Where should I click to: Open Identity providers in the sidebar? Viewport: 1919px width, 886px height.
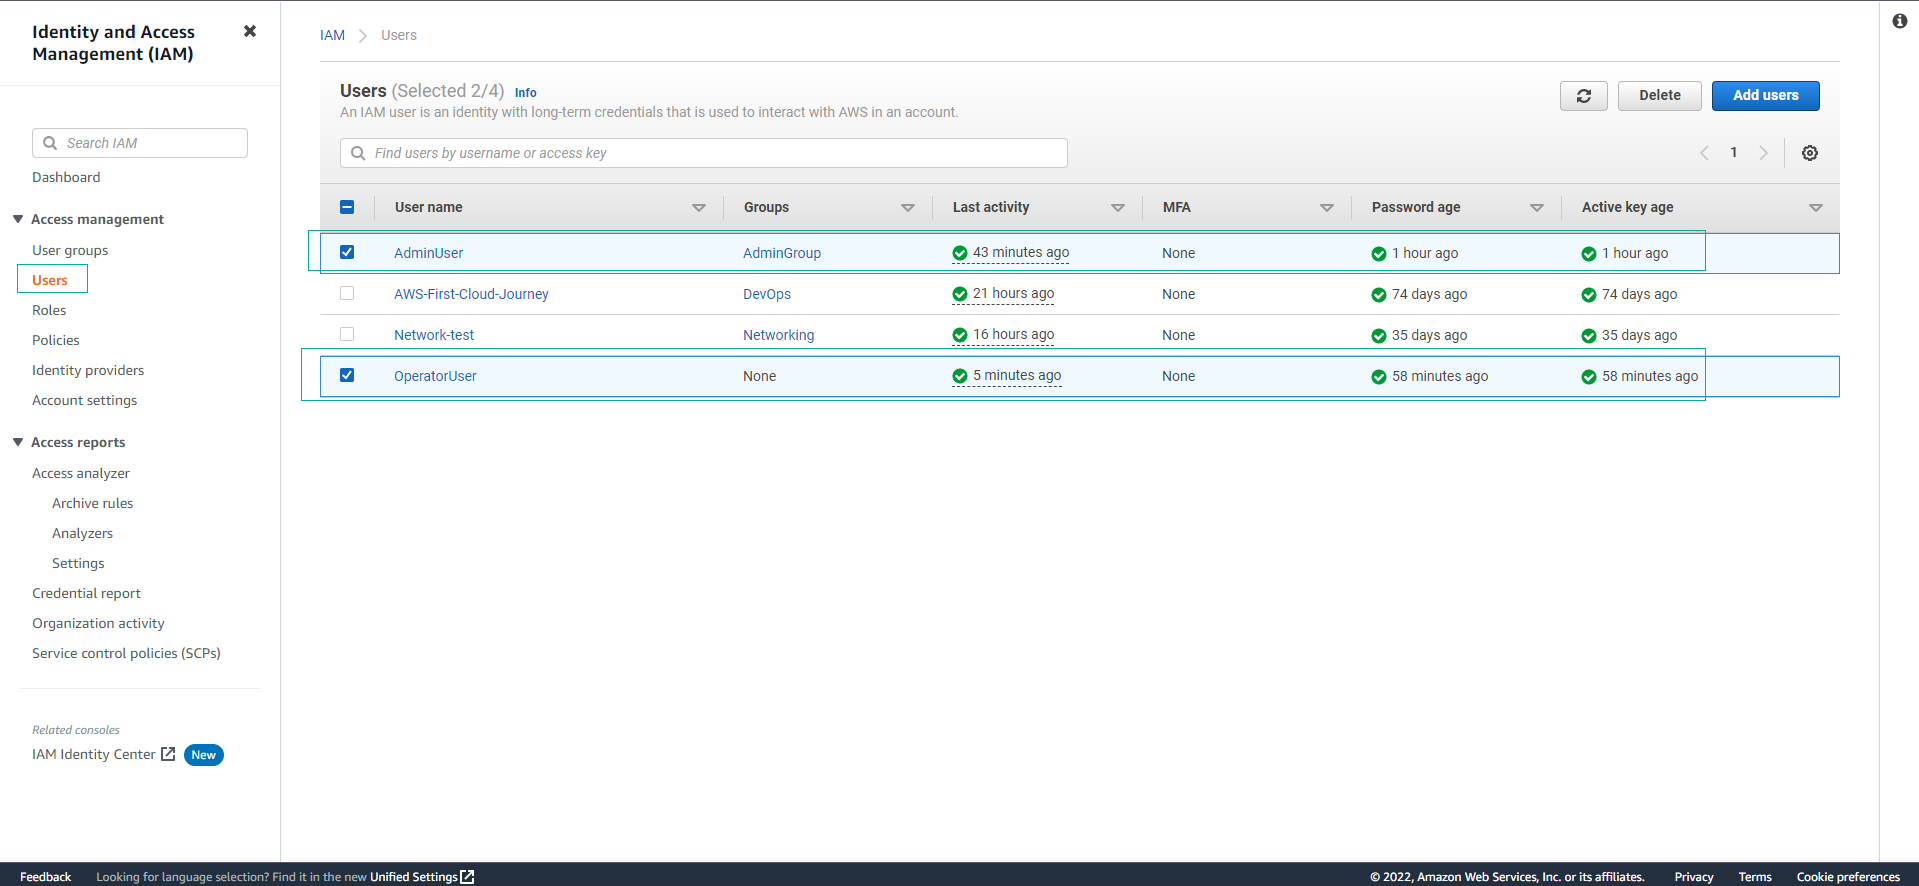click(x=88, y=370)
